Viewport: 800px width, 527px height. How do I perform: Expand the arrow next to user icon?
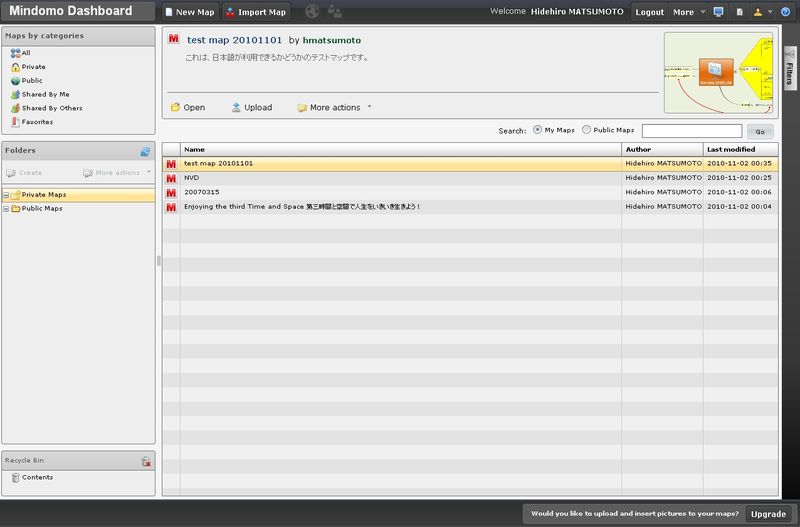point(770,12)
